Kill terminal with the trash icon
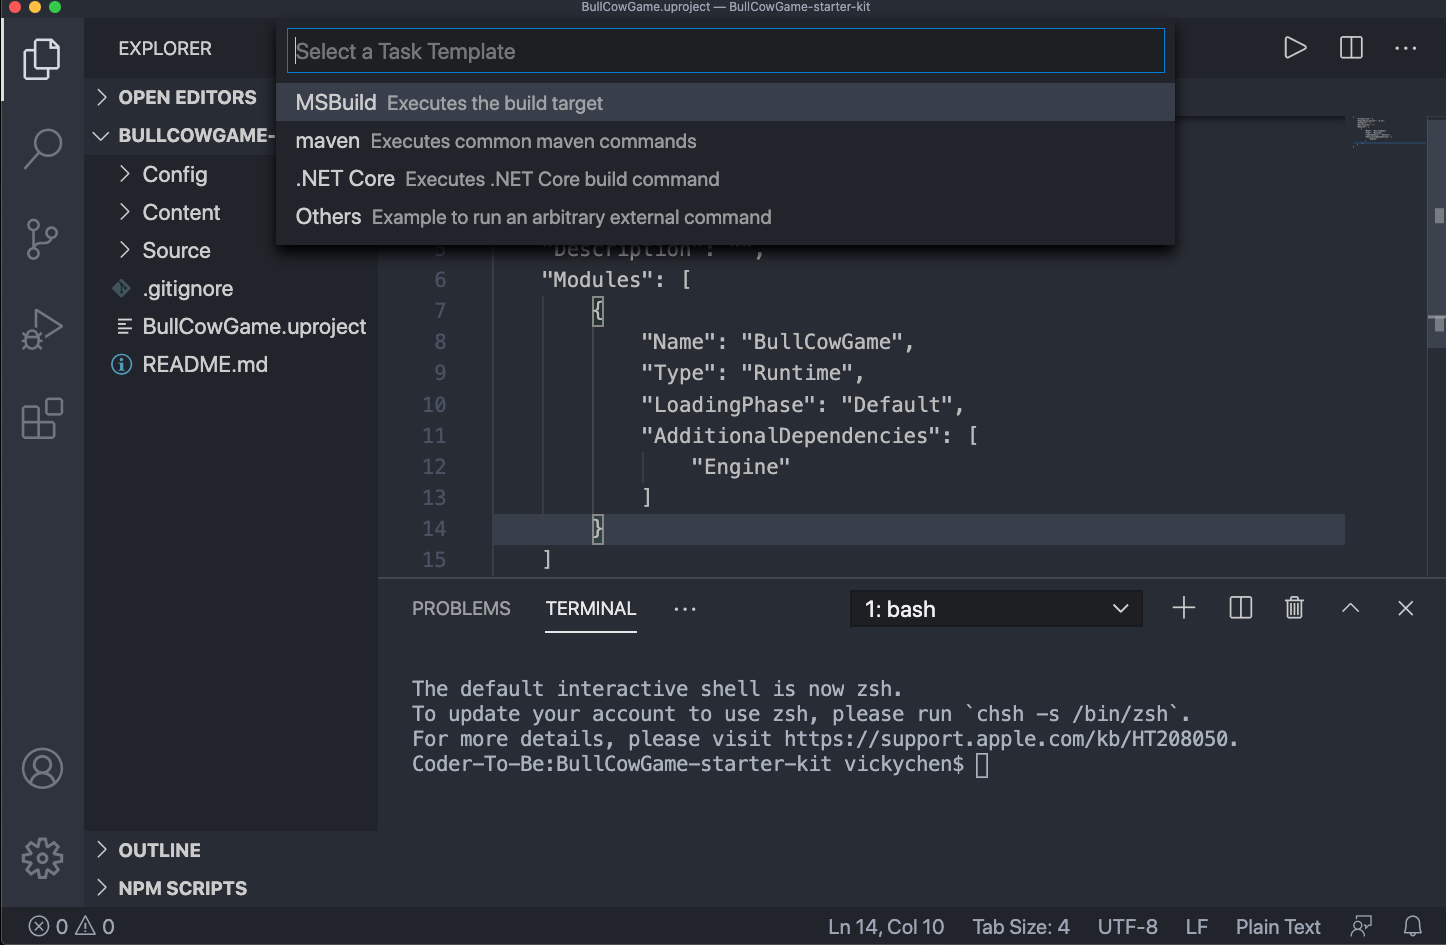Screen dimensions: 1446x945 [x=1294, y=608]
